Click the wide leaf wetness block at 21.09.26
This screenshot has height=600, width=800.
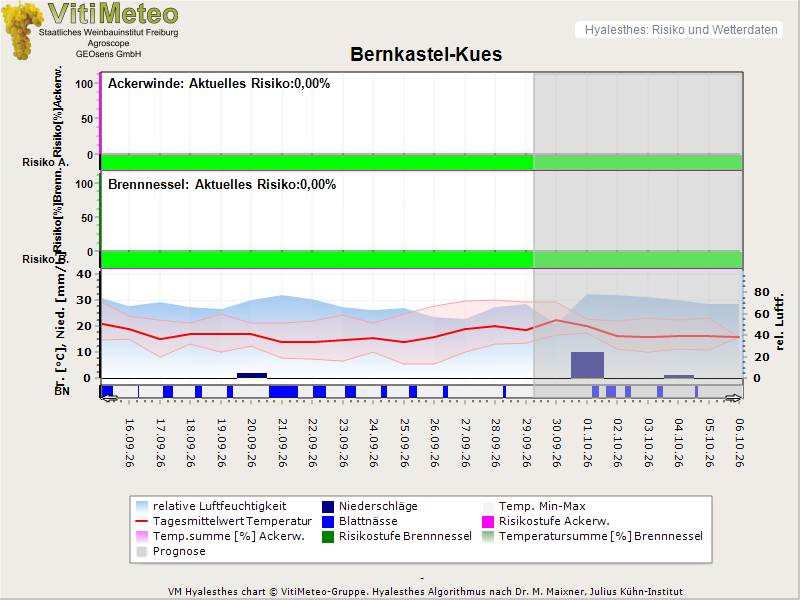(283, 392)
